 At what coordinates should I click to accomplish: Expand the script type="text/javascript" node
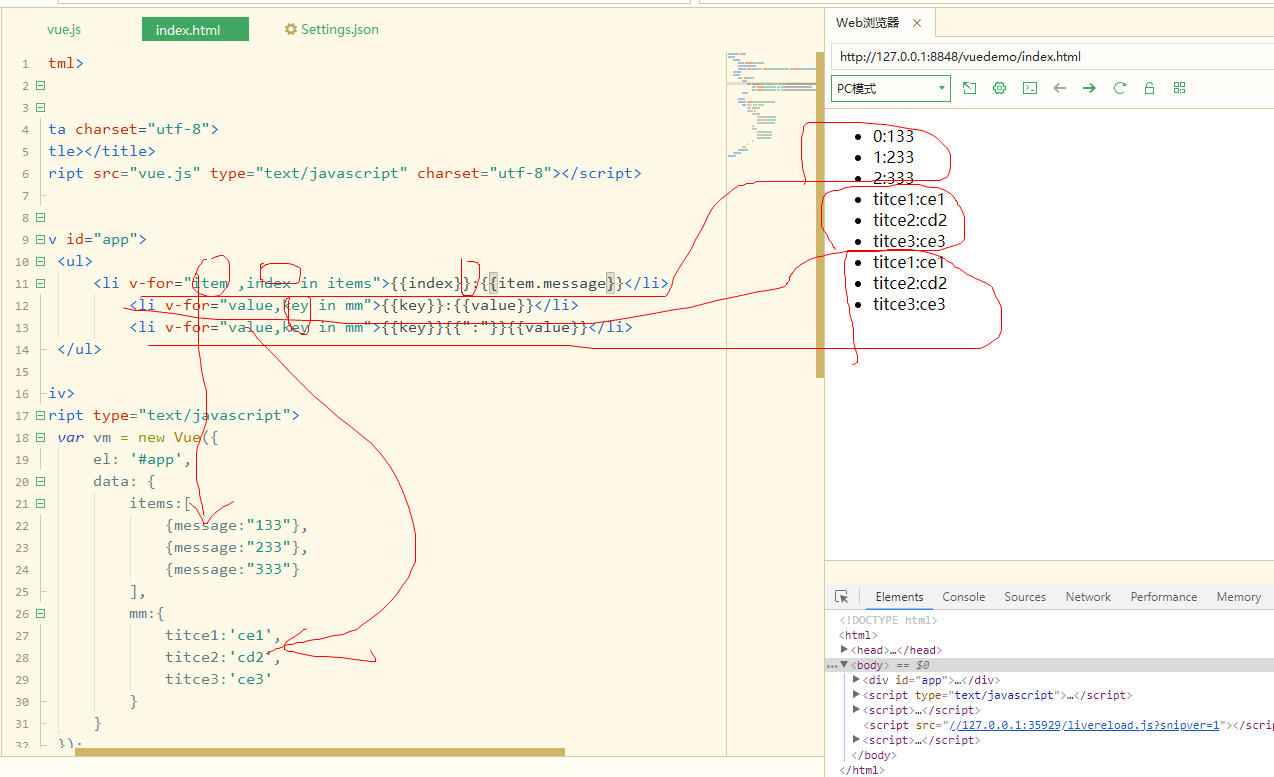coord(856,695)
